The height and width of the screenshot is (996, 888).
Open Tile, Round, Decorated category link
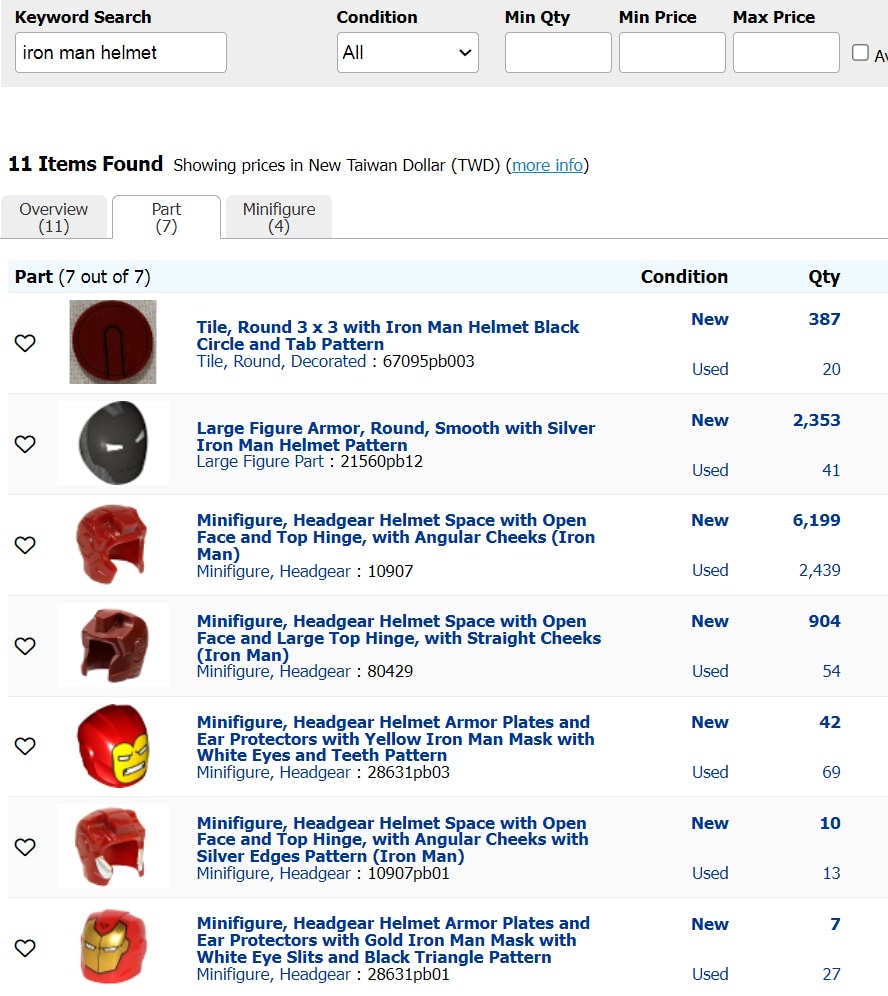[x=281, y=361]
